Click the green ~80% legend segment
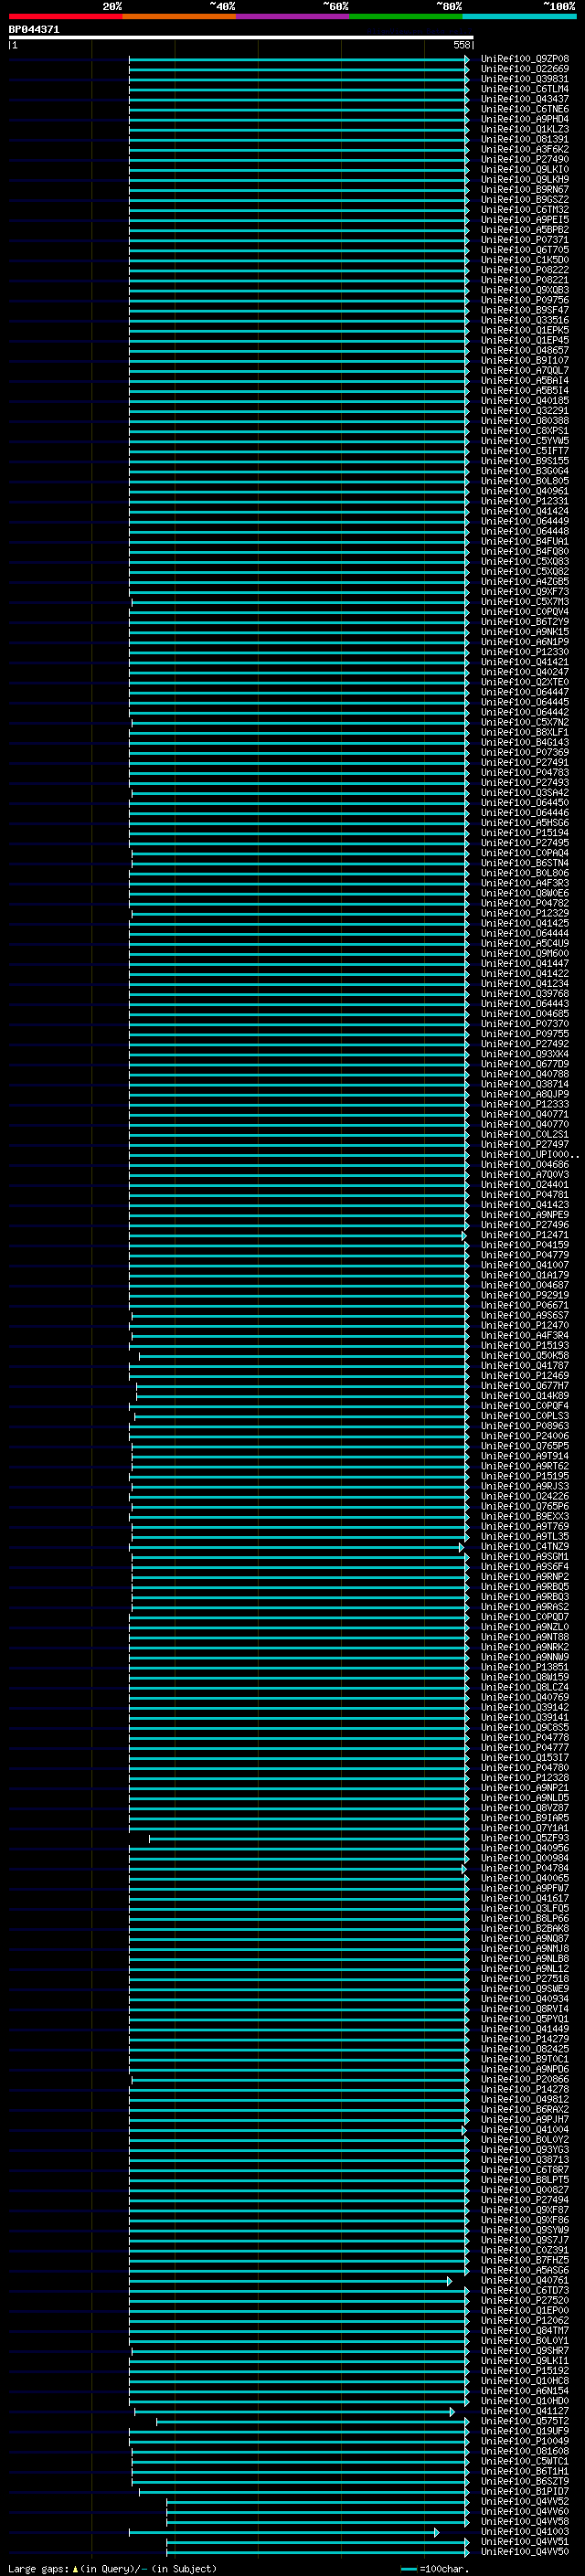 (406, 16)
